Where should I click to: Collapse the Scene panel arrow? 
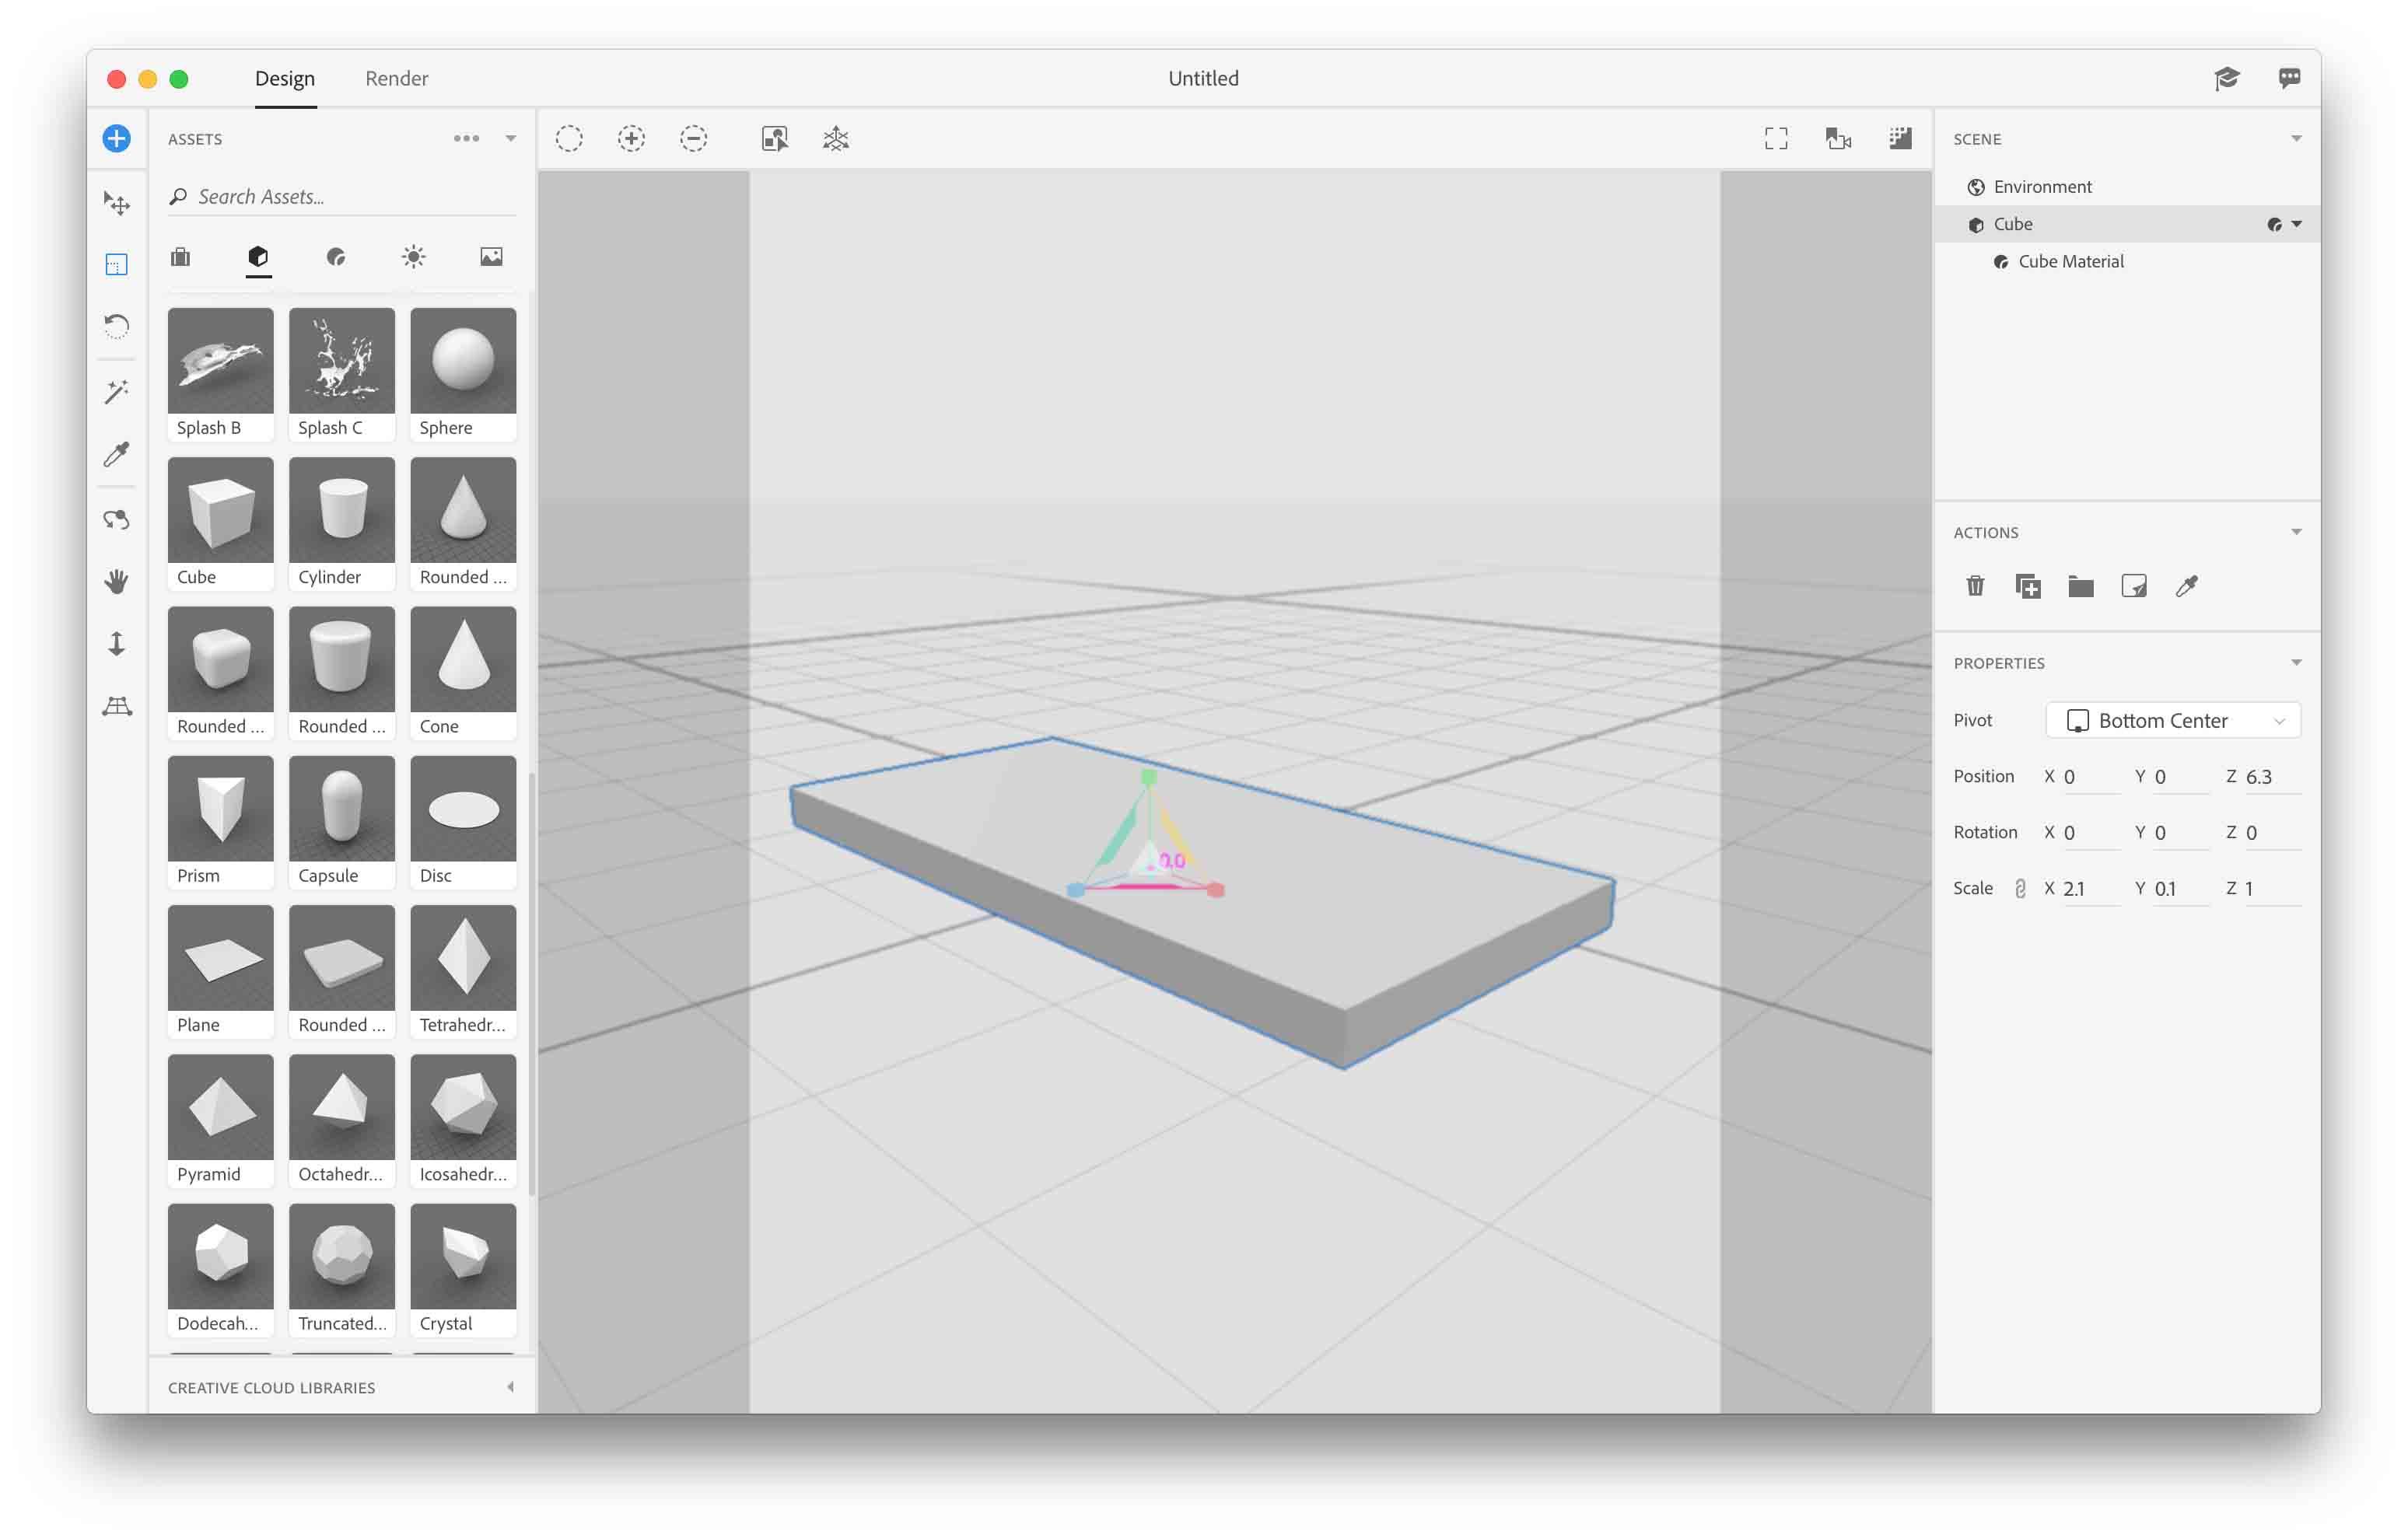click(x=2296, y=139)
